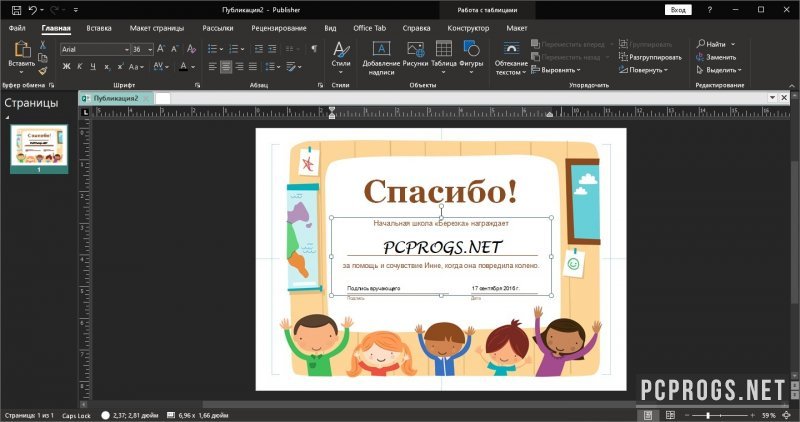Switch to the Рассылки tab

218,28
